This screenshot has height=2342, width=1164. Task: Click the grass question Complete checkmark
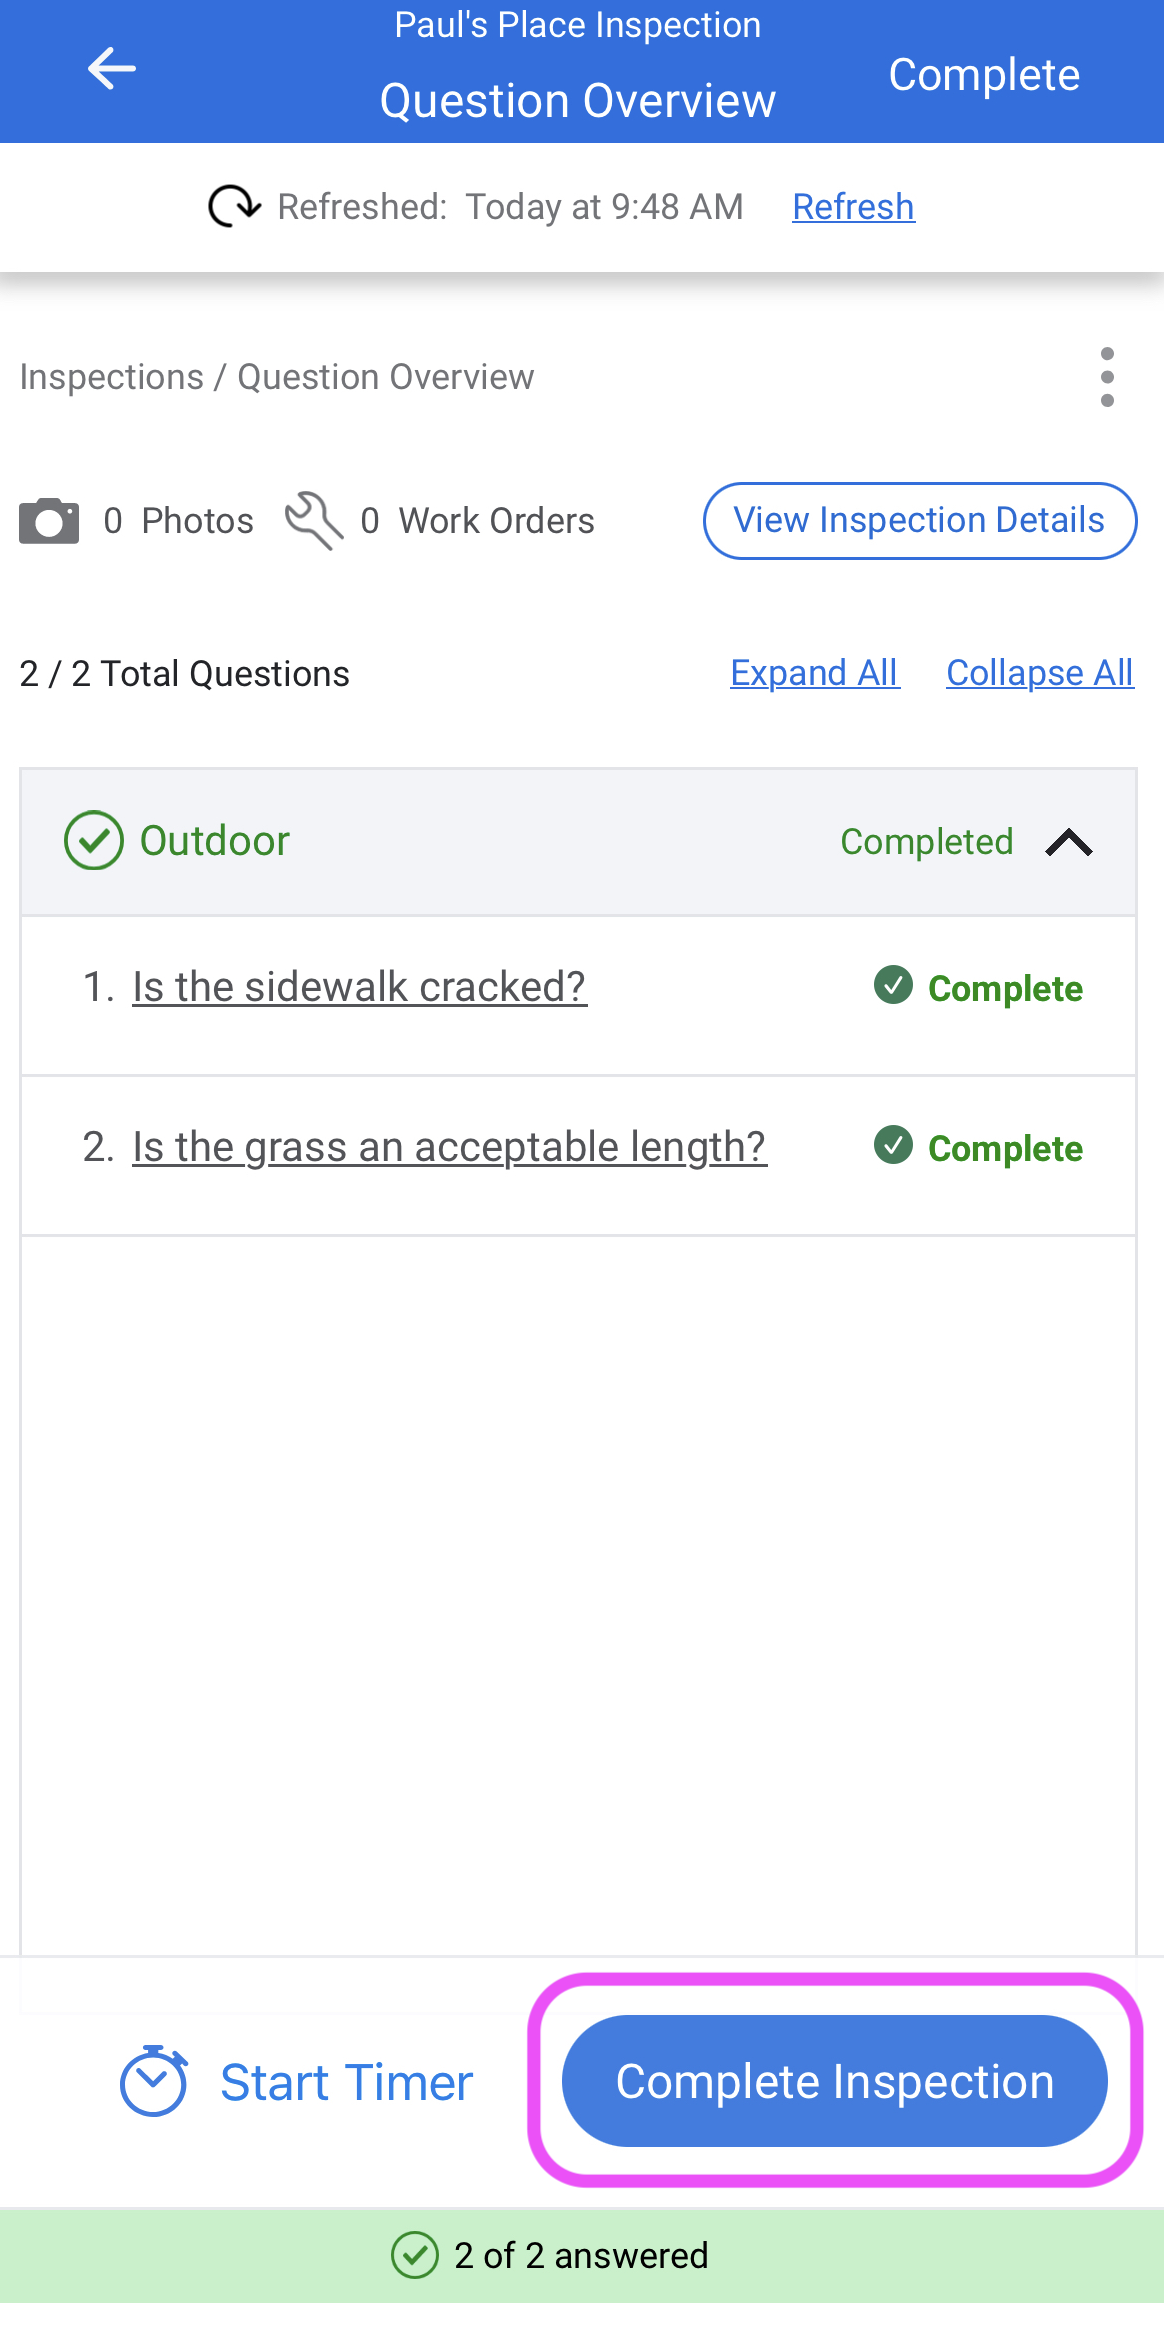(893, 1145)
